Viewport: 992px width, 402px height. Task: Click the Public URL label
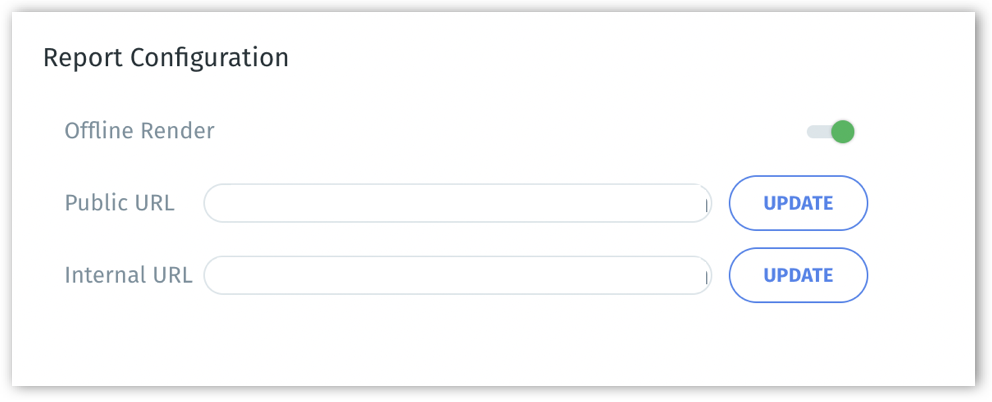click(x=119, y=203)
